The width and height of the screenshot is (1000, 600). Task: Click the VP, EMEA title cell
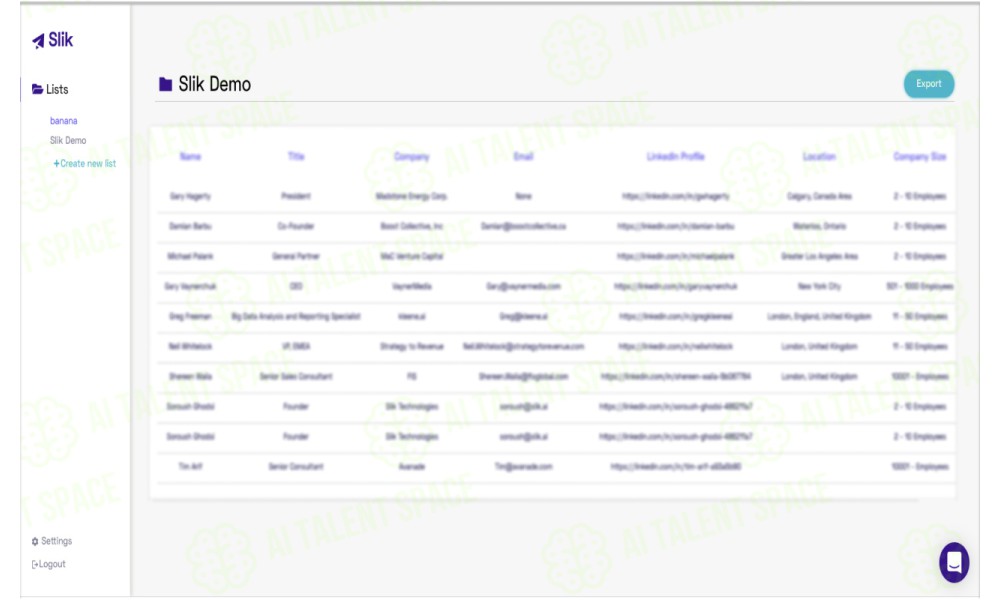(x=296, y=346)
